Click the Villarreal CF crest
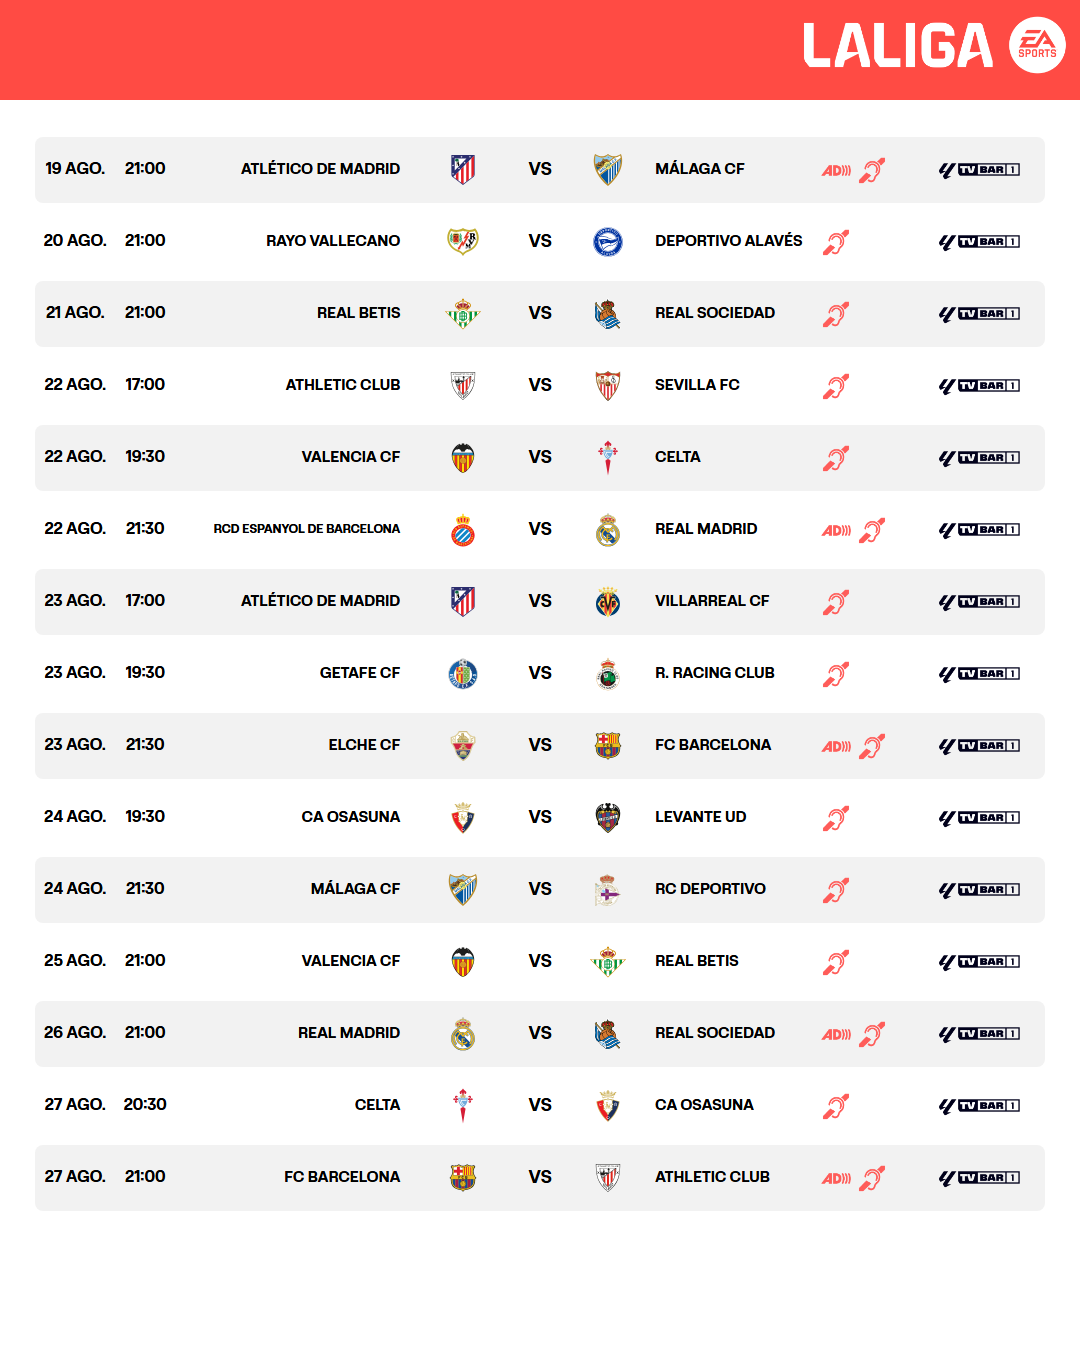This screenshot has height=1370, width=1080. 608,601
